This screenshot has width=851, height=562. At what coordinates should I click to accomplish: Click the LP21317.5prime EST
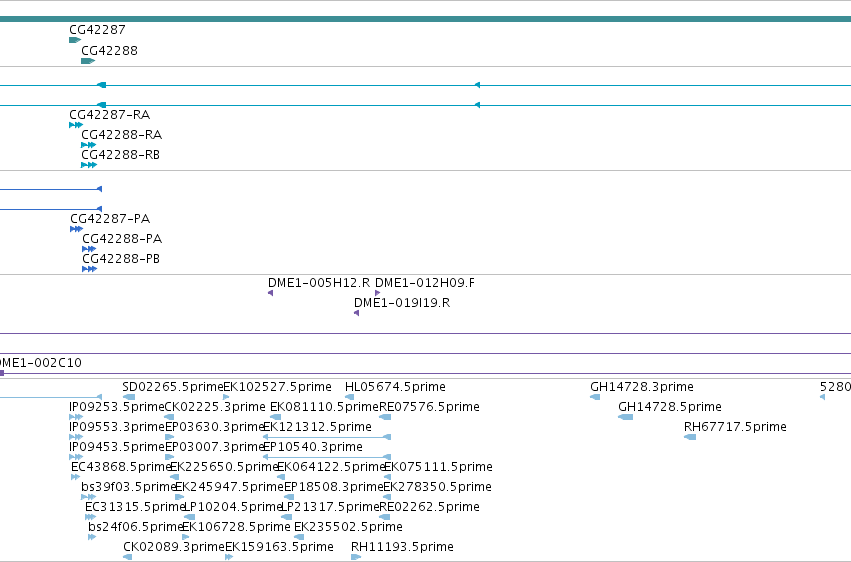click(x=330, y=507)
